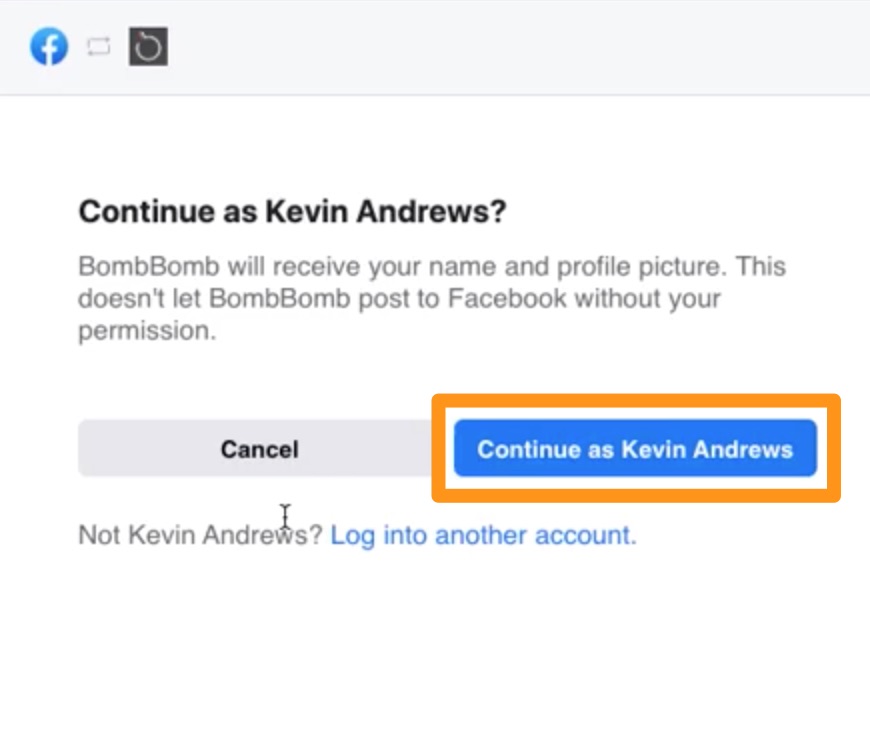Cancel the Facebook login request
The image size is (870, 746).
tap(259, 448)
